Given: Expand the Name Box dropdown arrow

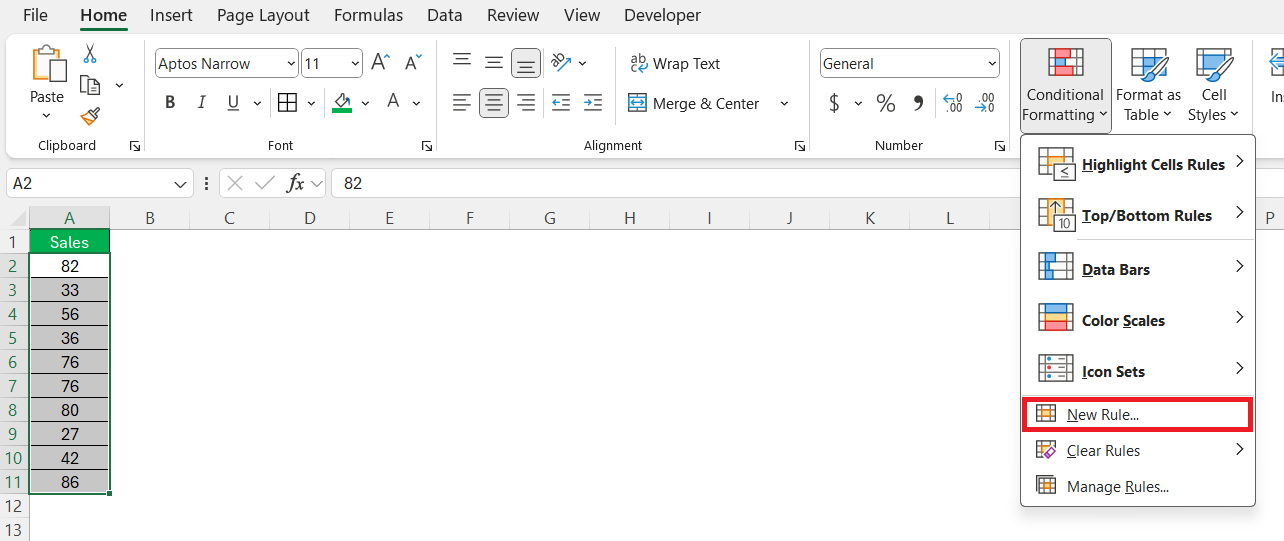Looking at the screenshot, I should pyautogui.click(x=181, y=184).
